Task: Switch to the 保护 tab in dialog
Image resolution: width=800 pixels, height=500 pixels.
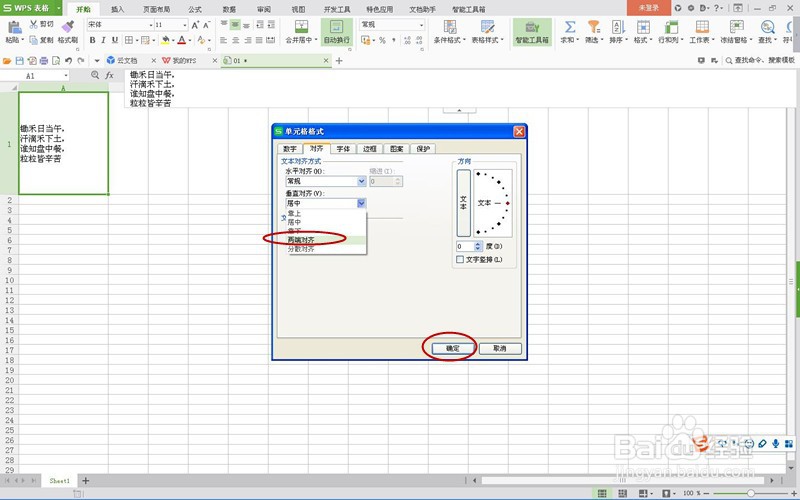Action: [x=423, y=148]
